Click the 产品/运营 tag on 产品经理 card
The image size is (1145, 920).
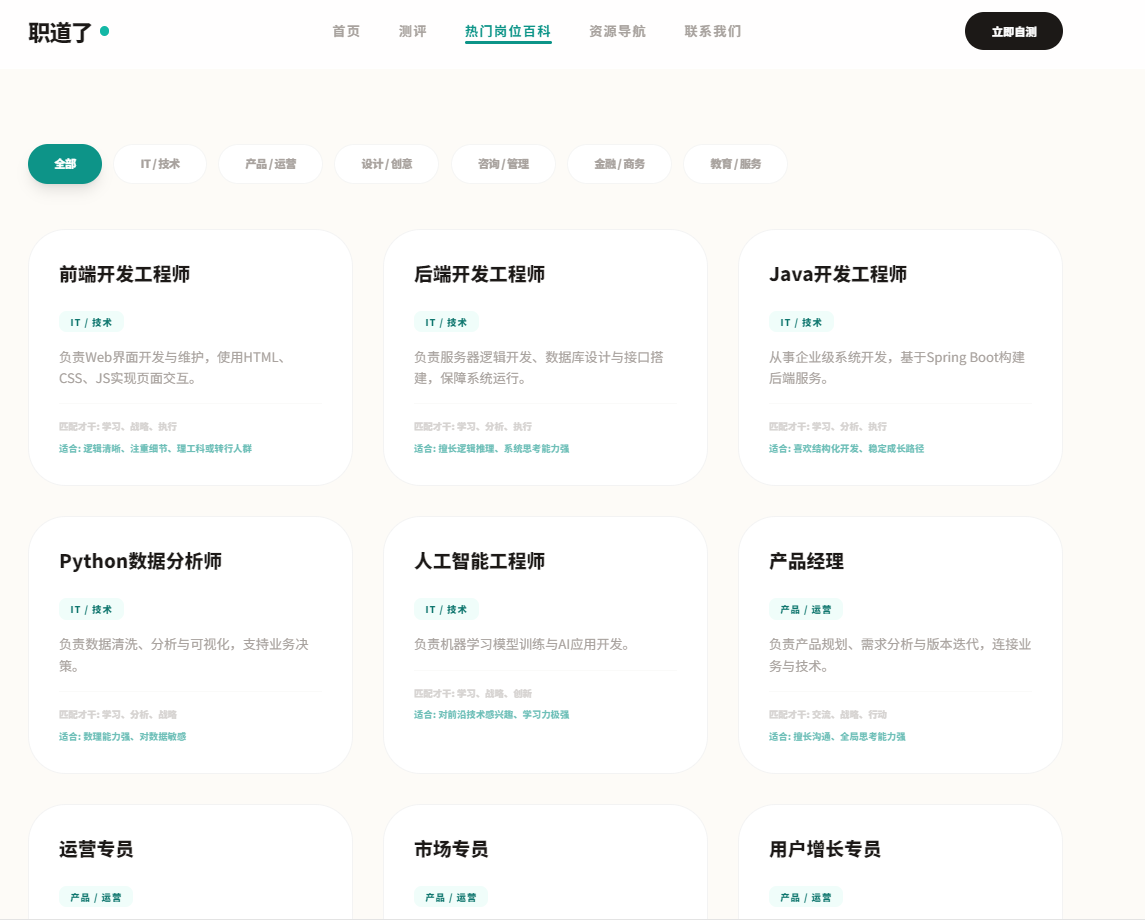point(806,609)
